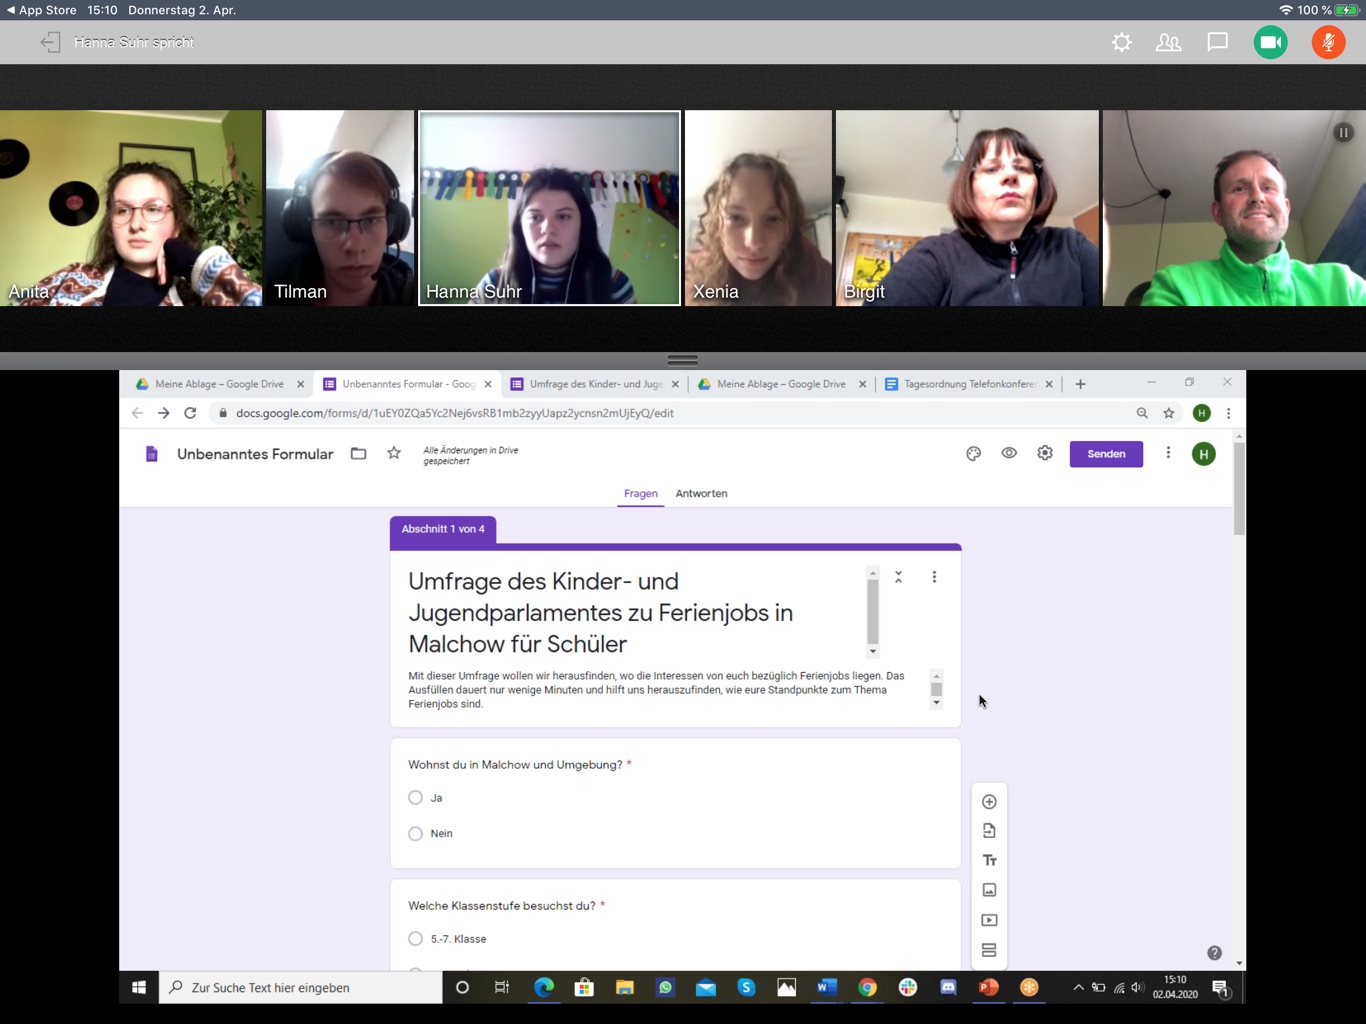The width and height of the screenshot is (1366, 1024).
Task: Click the address bar URL
Action: pos(455,413)
